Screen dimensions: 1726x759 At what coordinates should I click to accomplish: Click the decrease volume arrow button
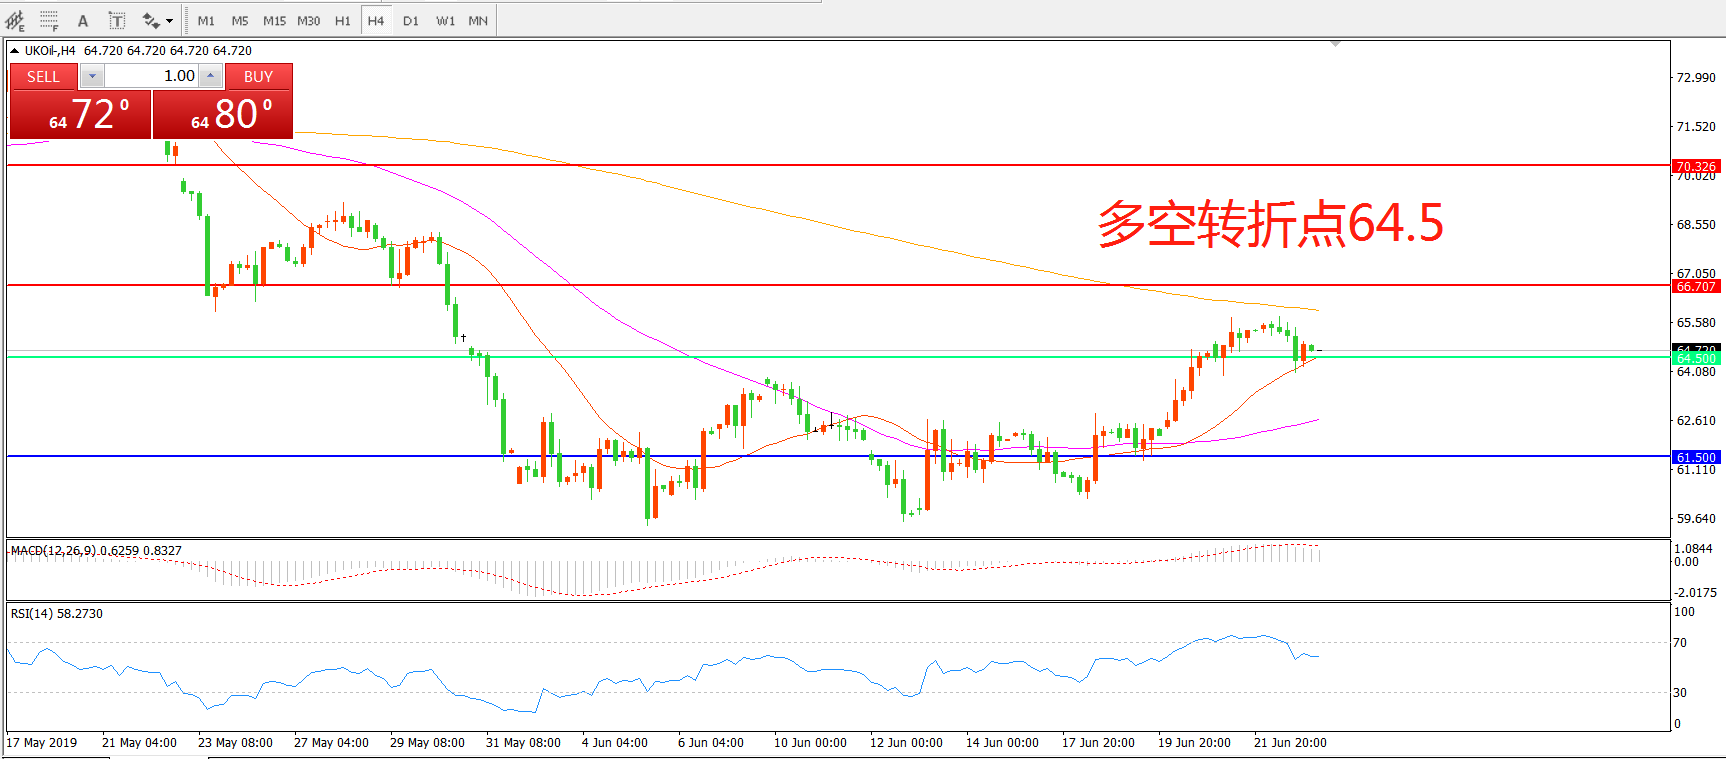click(x=92, y=76)
